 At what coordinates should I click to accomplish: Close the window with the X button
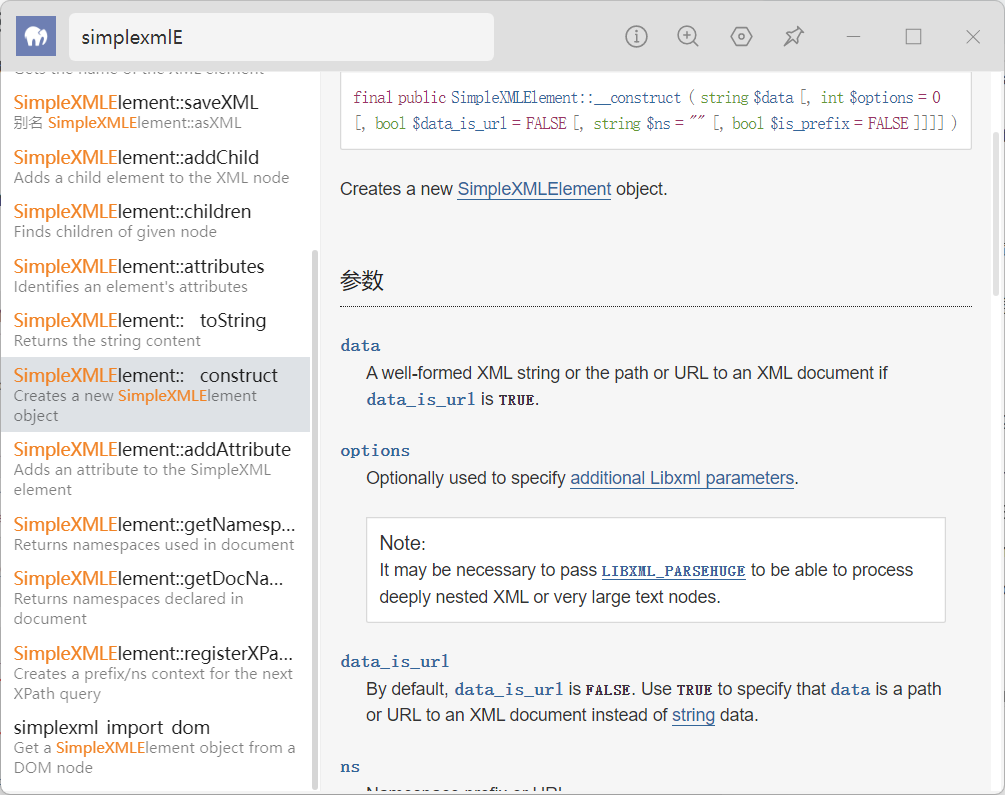(x=973, y=37)
